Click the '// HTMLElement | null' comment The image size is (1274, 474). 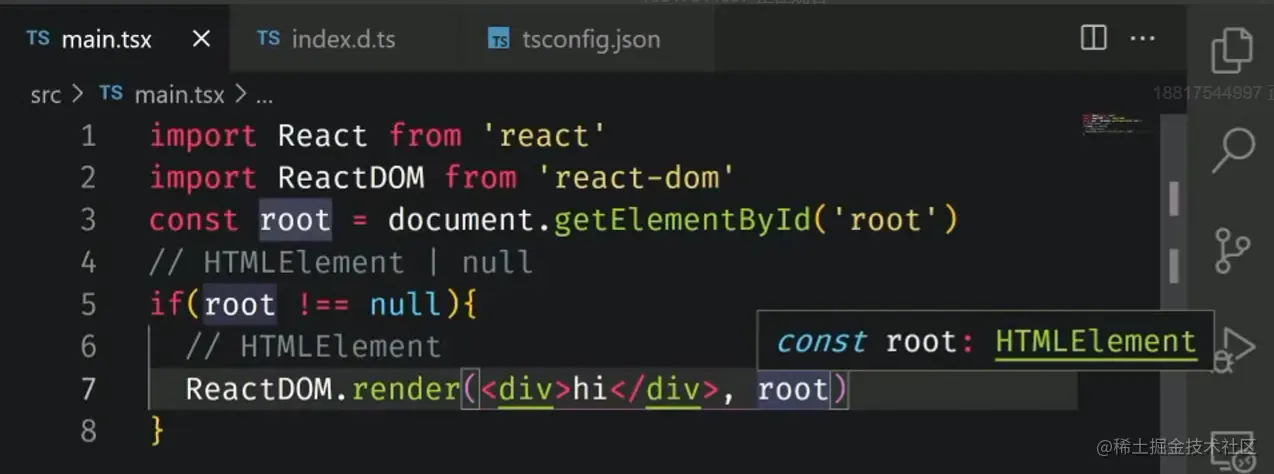coord(341,263)
